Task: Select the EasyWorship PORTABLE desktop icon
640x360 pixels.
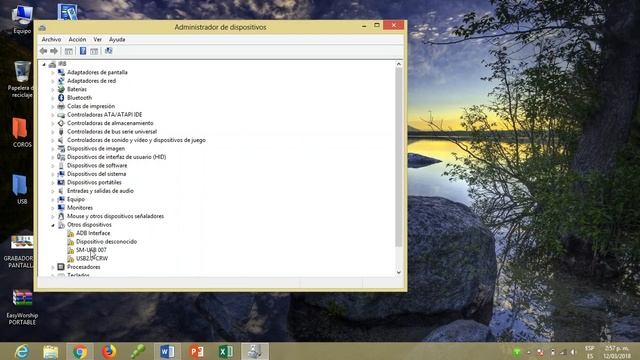Action: 22,307
